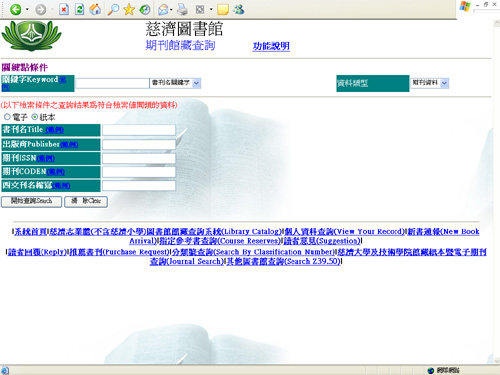This screenshot has height=375, width=500.
Task: Click the 期刊CODEN input field
Action: [x=139, y=172]
